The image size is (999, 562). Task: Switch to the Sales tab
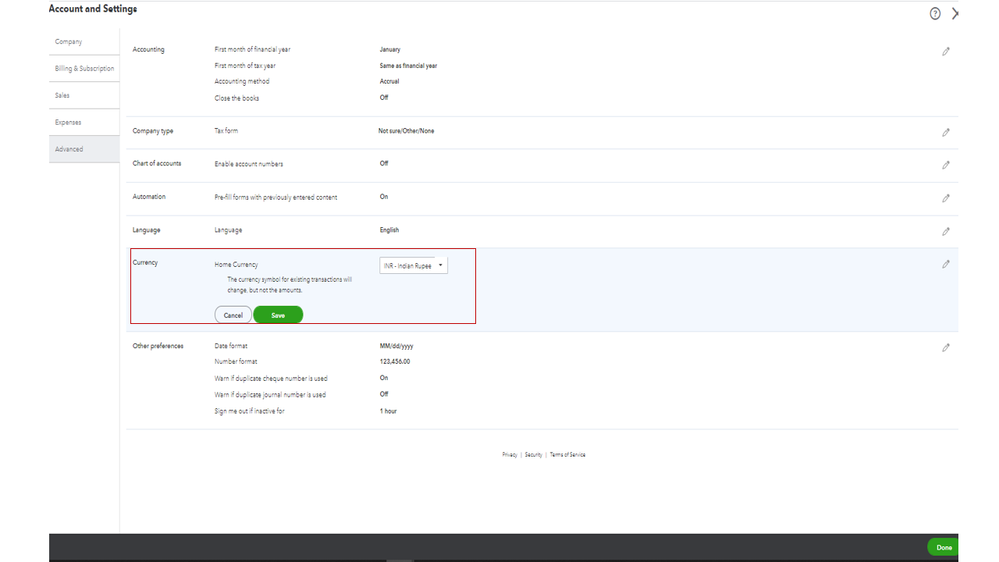pos(84,95)
